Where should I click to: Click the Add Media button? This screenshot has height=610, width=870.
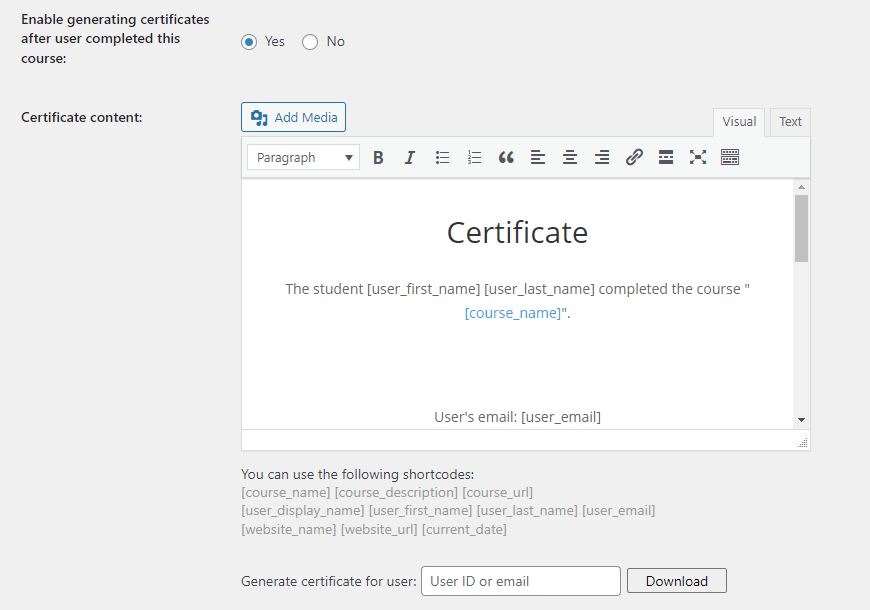click(294, 117)
